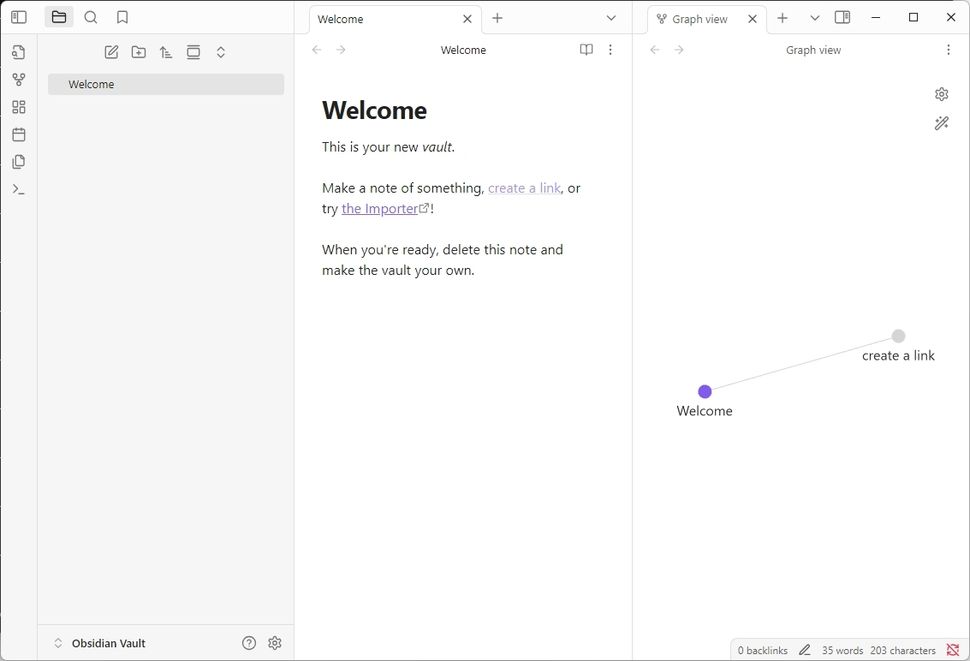This screenshot has width=970, height=661.
Task: Switch to the Welcome tab
Action: coord(340,19)
